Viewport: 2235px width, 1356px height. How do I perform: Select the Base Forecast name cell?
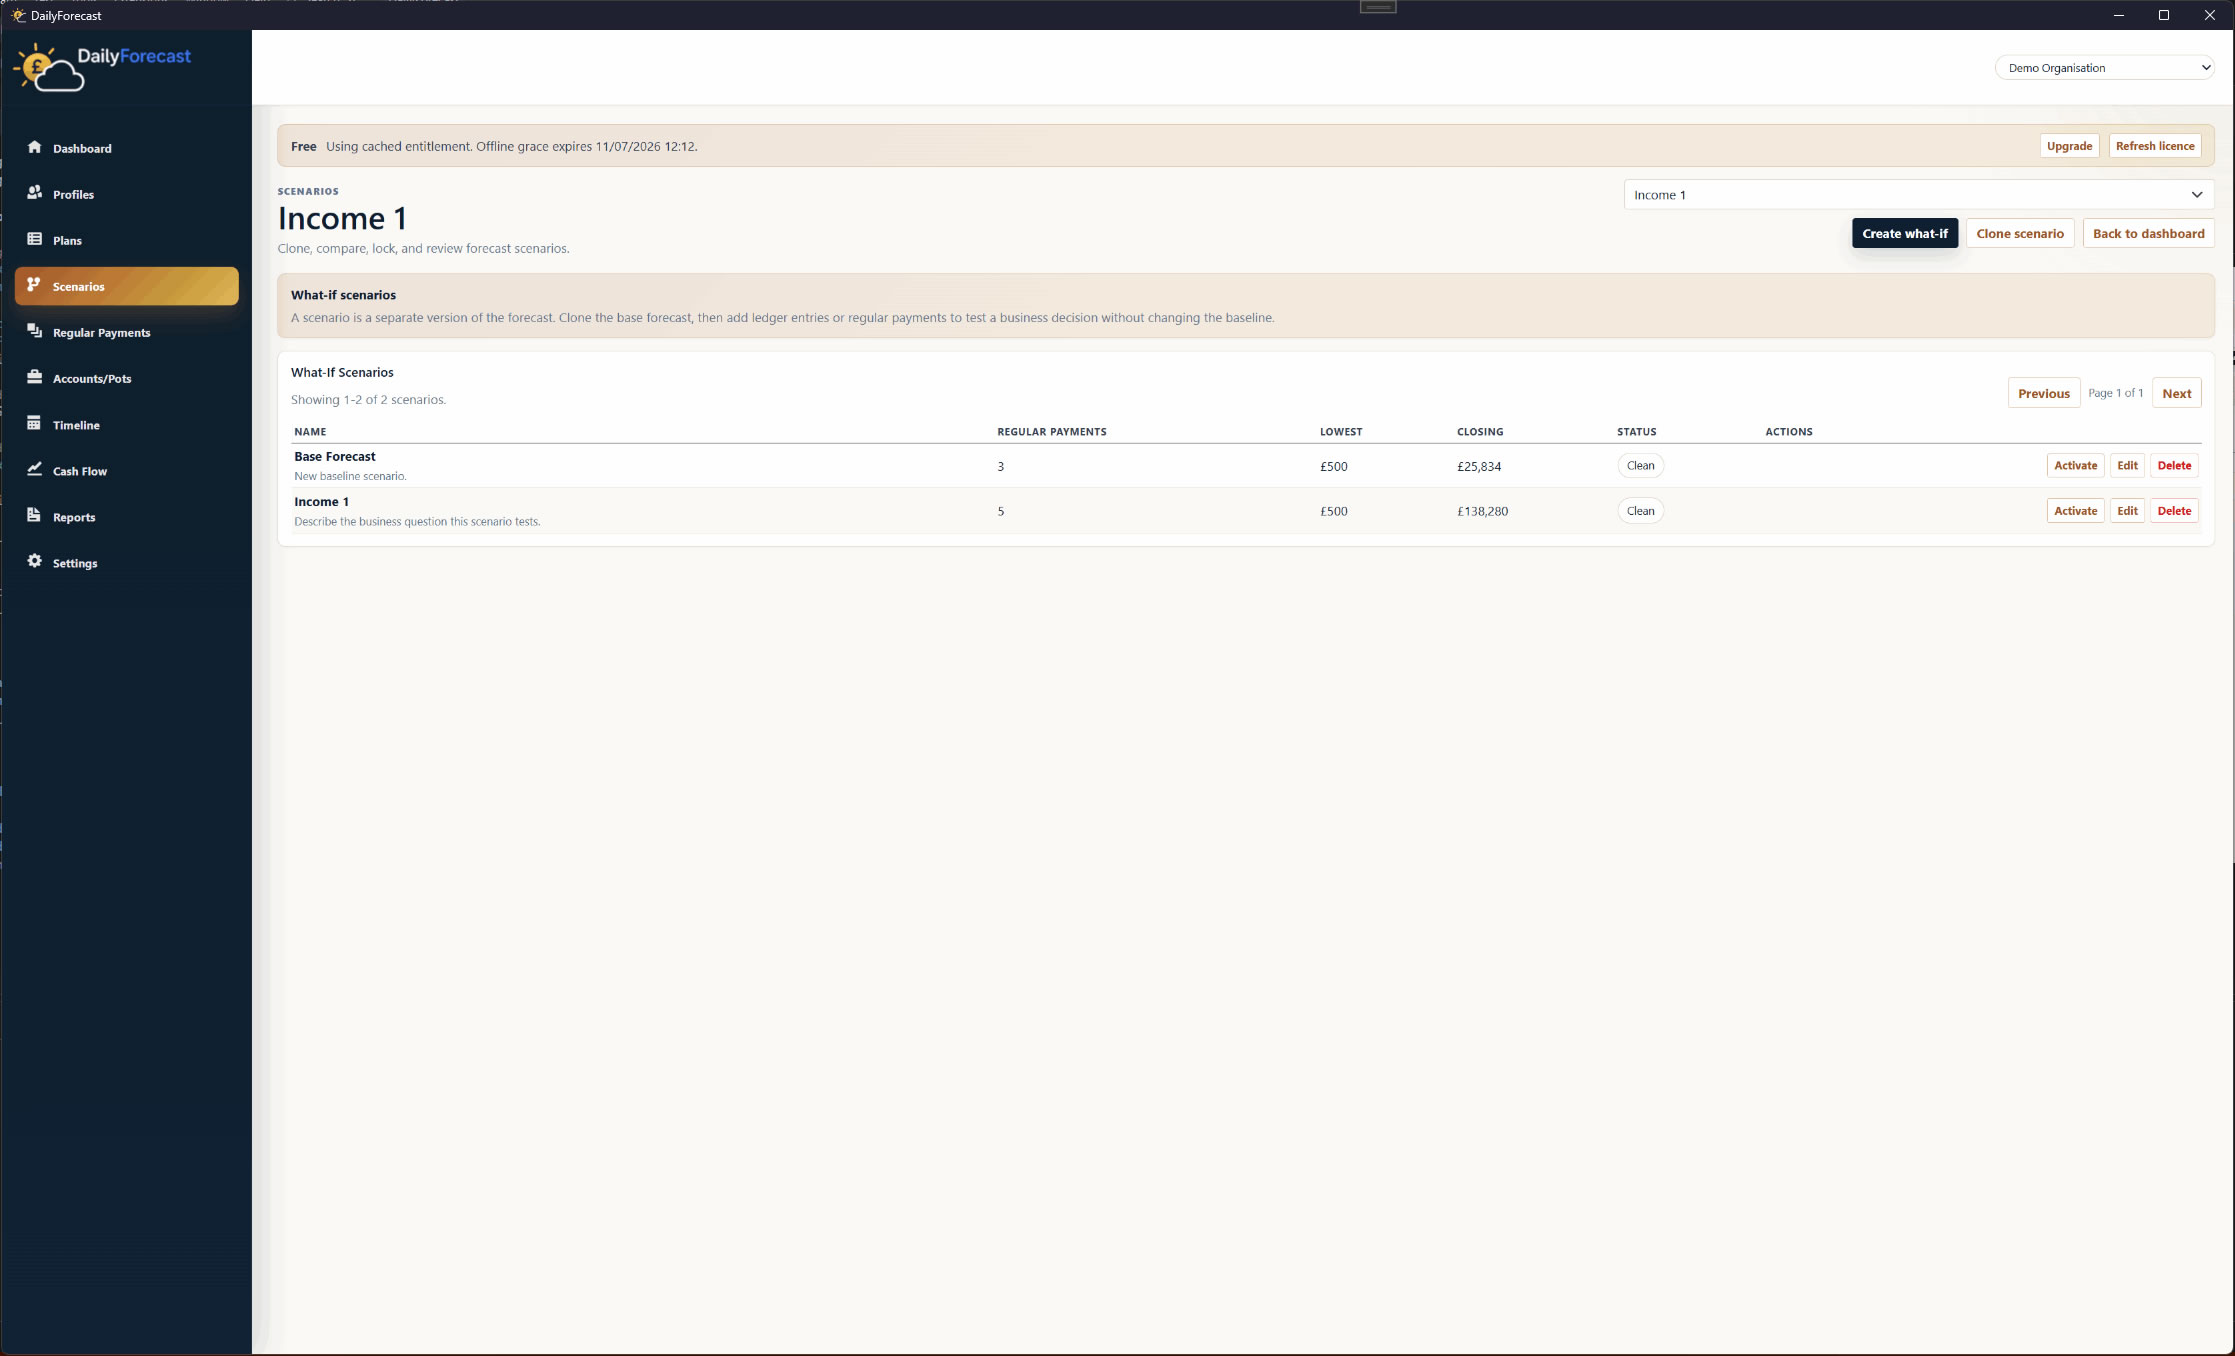[335, 456]
